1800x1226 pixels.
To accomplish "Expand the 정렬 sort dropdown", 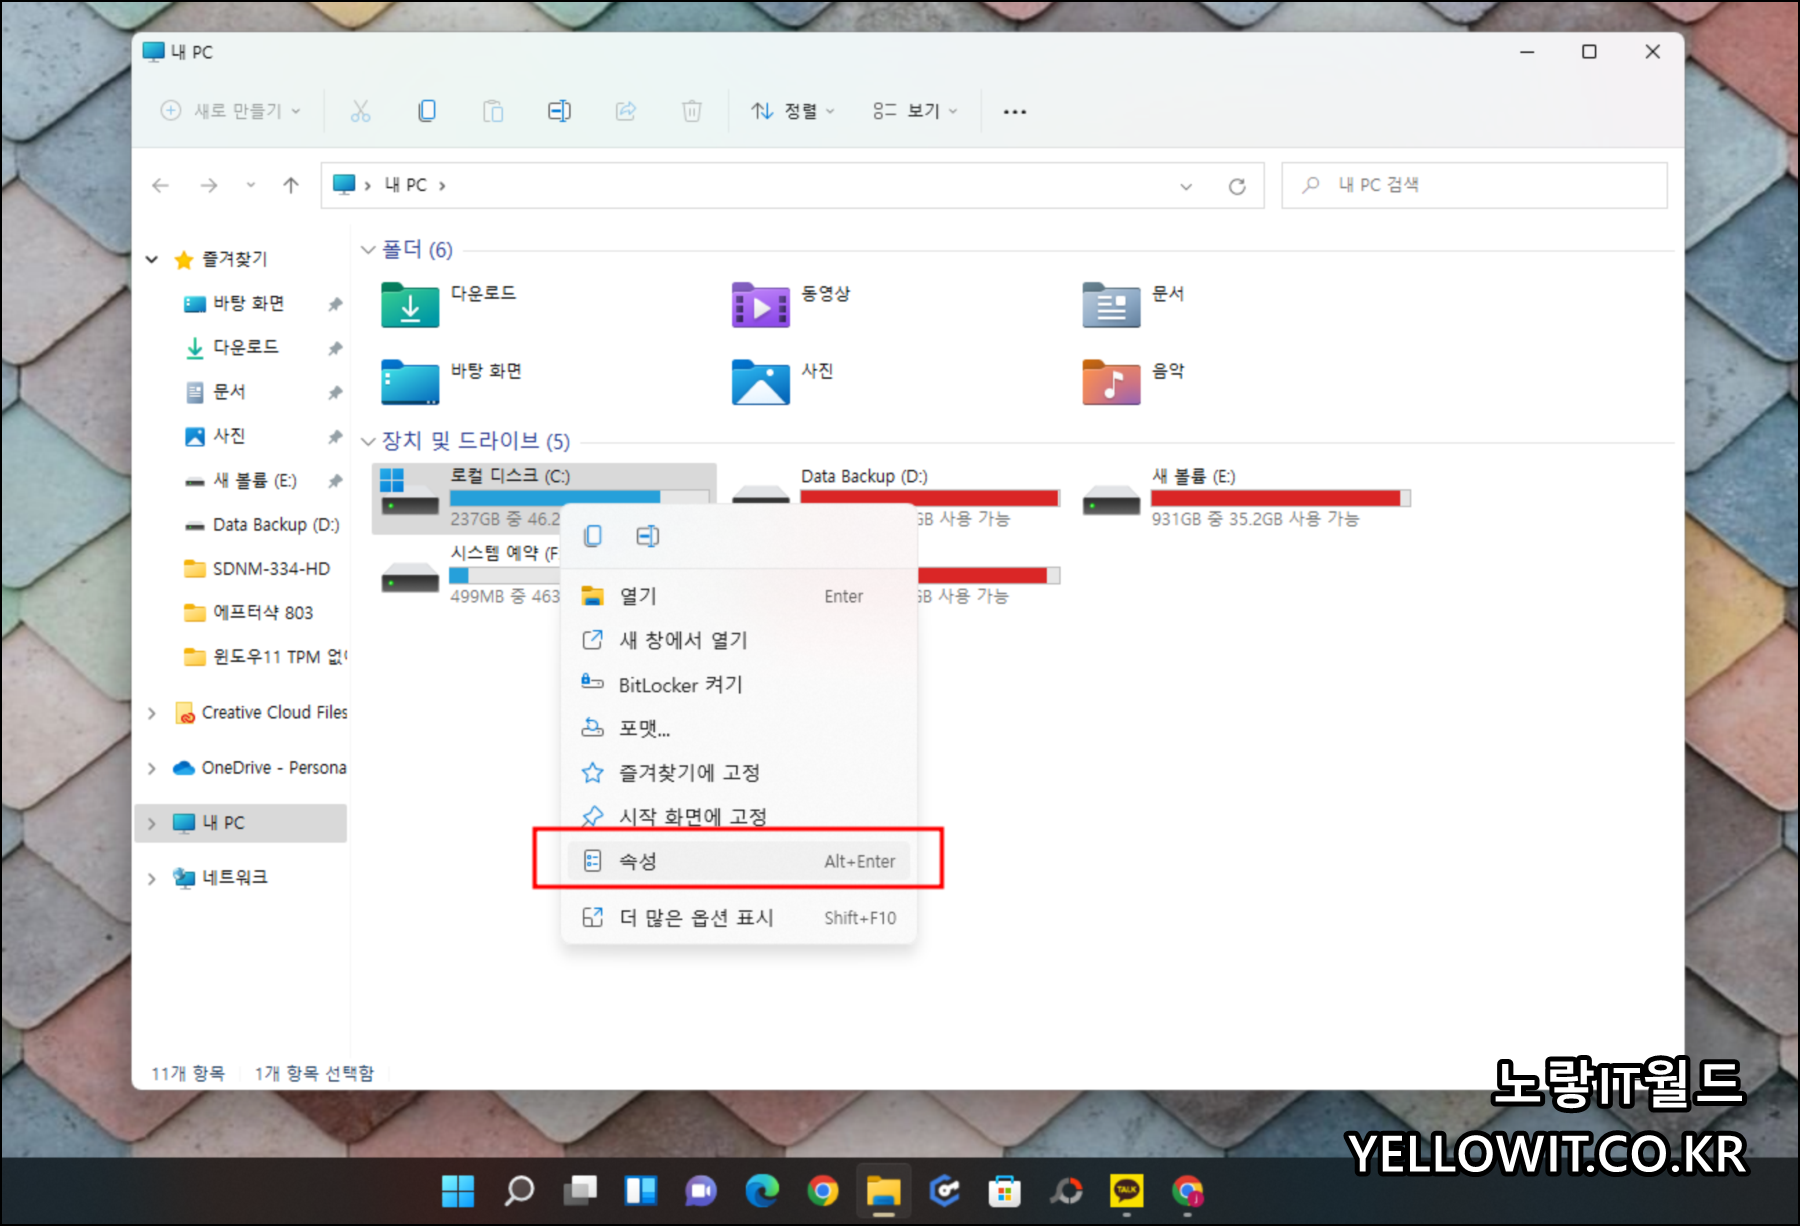I will (x=793, y=111).
